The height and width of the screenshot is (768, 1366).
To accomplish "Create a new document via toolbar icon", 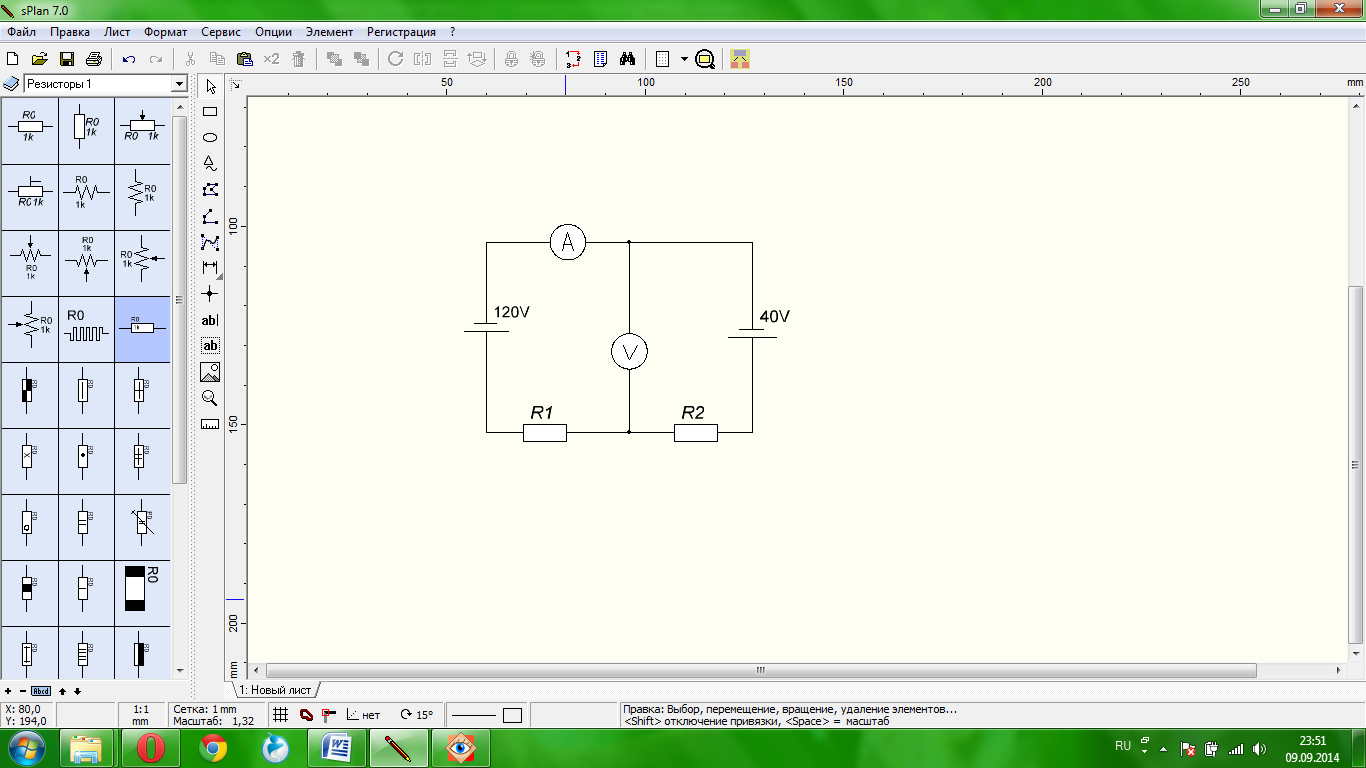I will pyautogui.click(x=13, y=59).
